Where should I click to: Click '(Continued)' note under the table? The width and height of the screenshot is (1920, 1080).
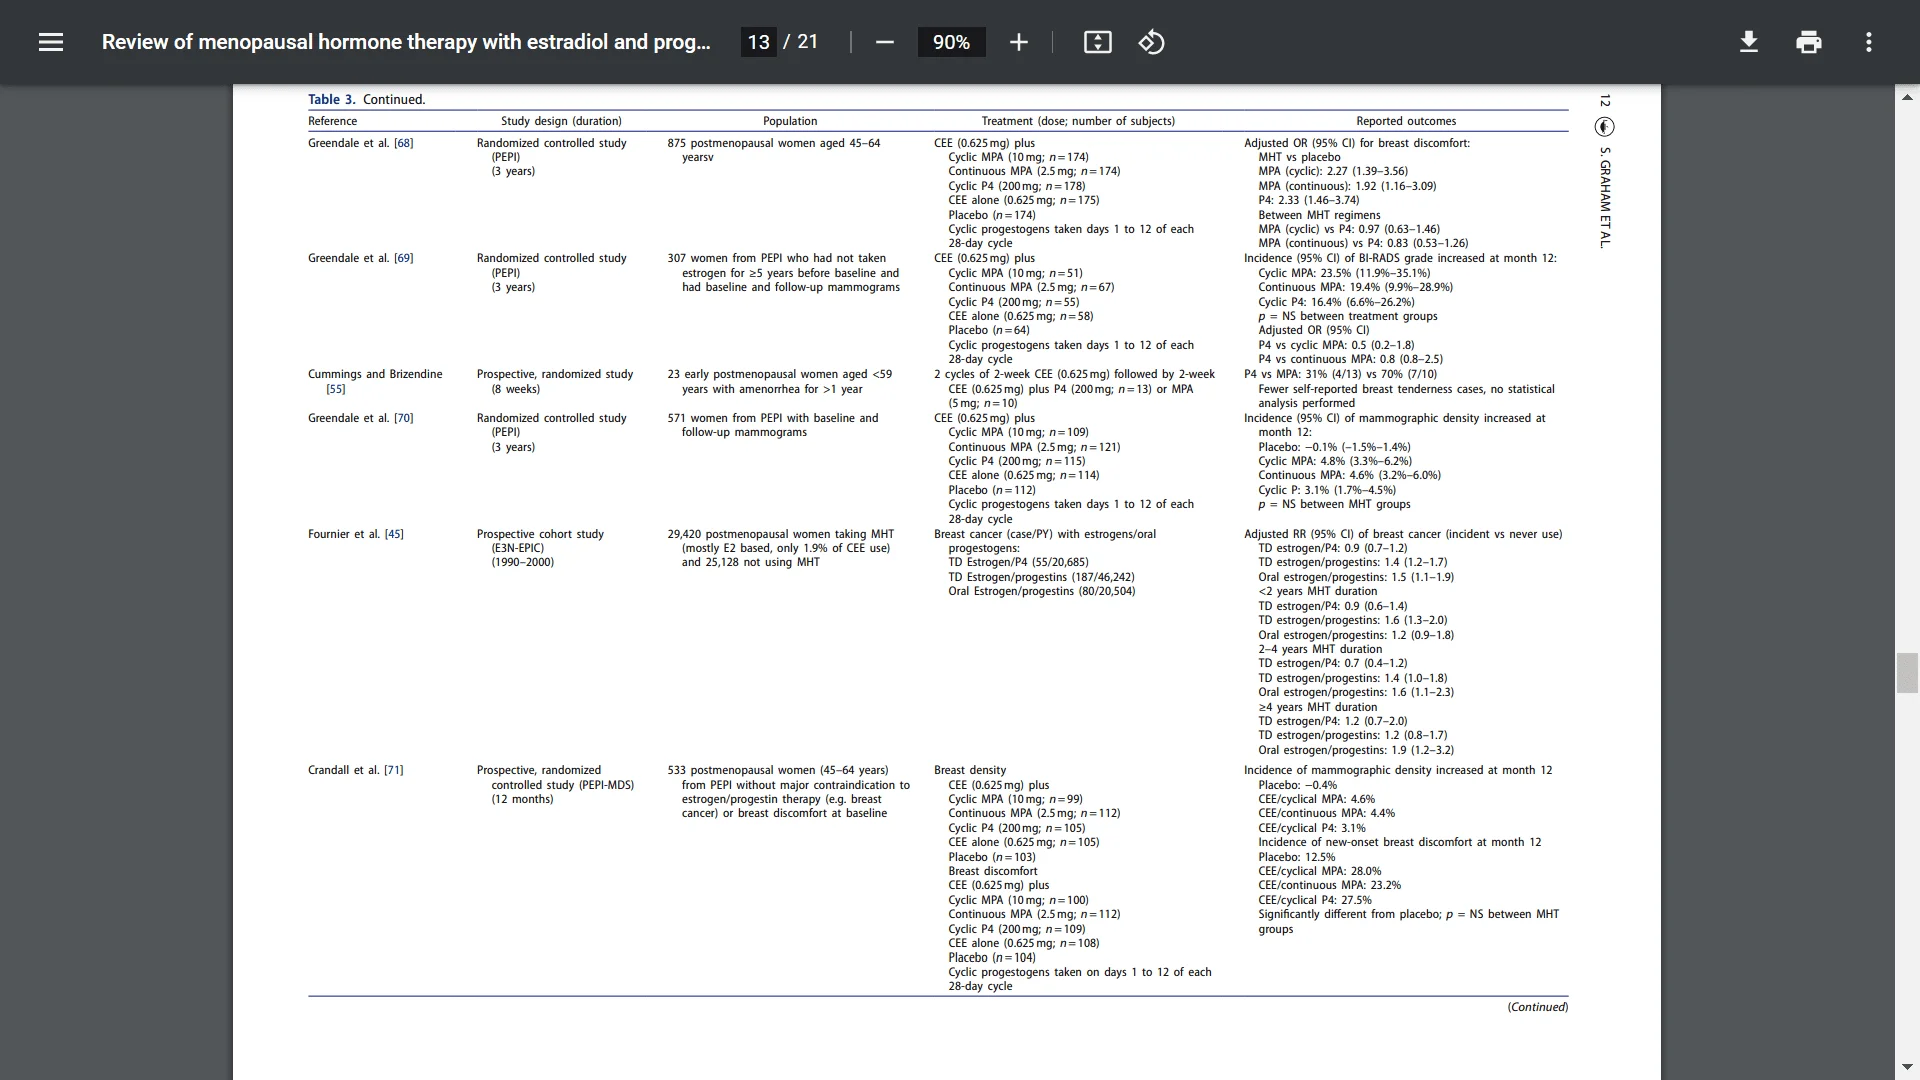pyautogui.click(x=1538, y=1007)
